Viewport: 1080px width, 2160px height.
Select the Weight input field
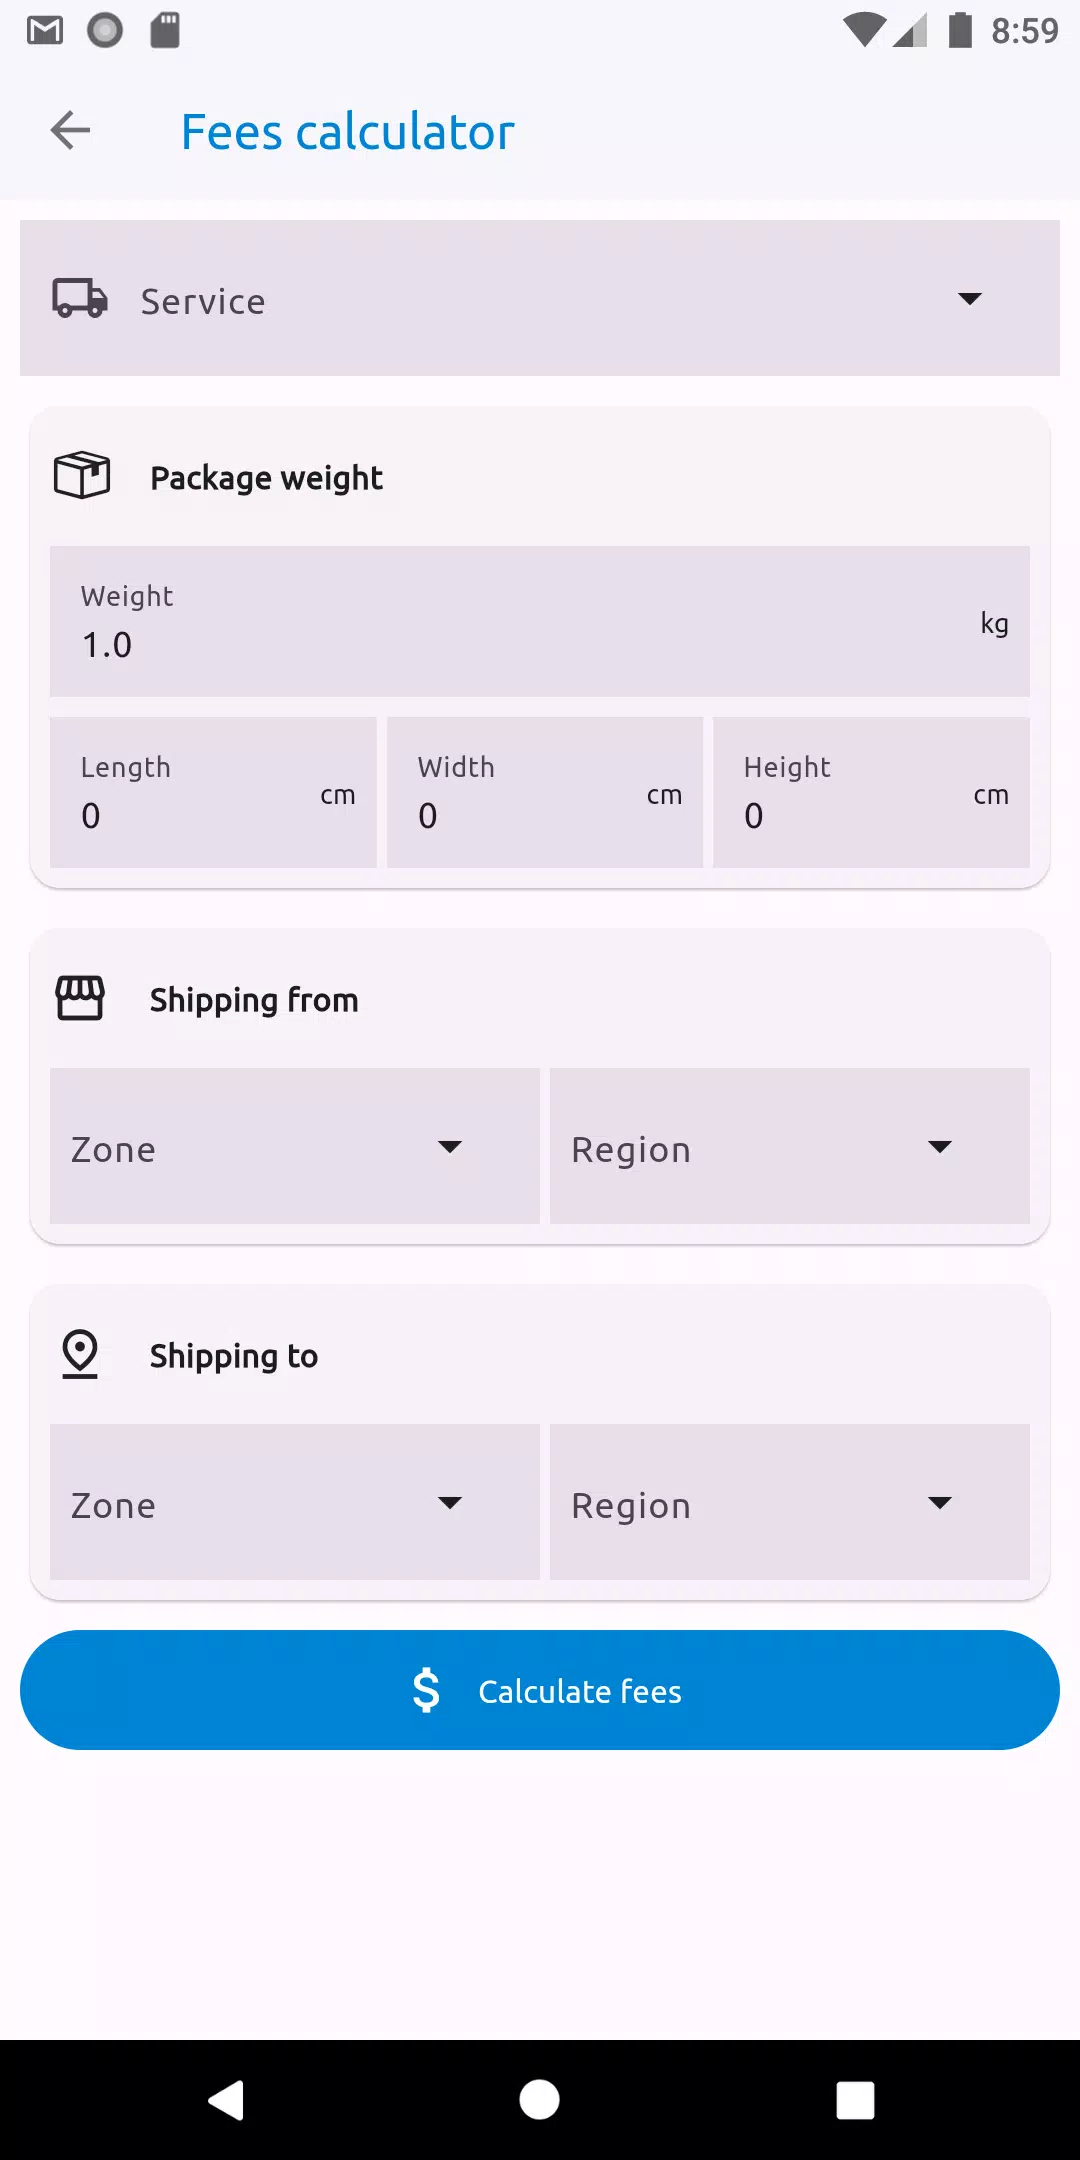coord(540,621)
